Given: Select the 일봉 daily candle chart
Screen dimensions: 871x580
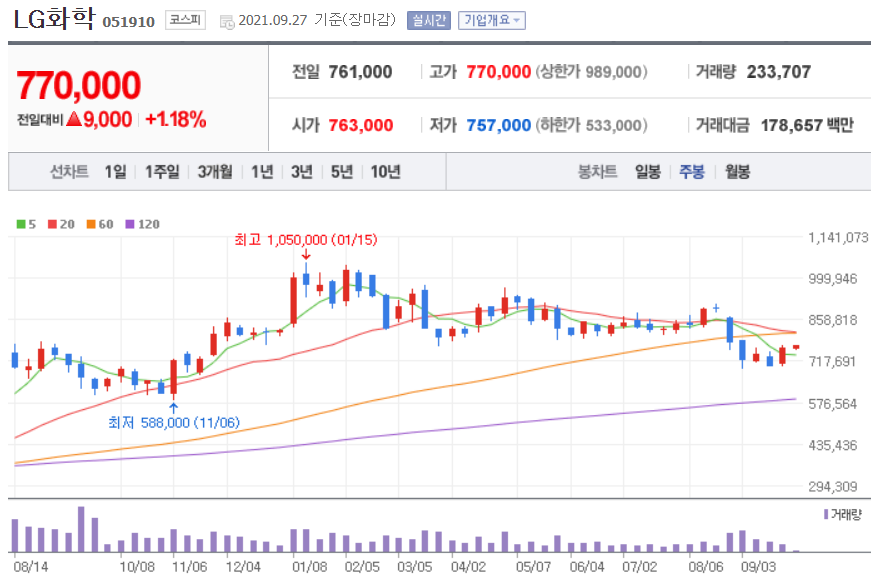Looking at the screenshot, I should (x=648, y=172).
